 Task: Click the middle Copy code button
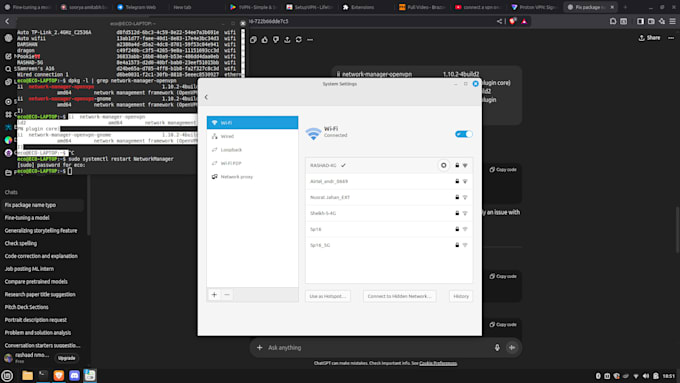[503, 276]
